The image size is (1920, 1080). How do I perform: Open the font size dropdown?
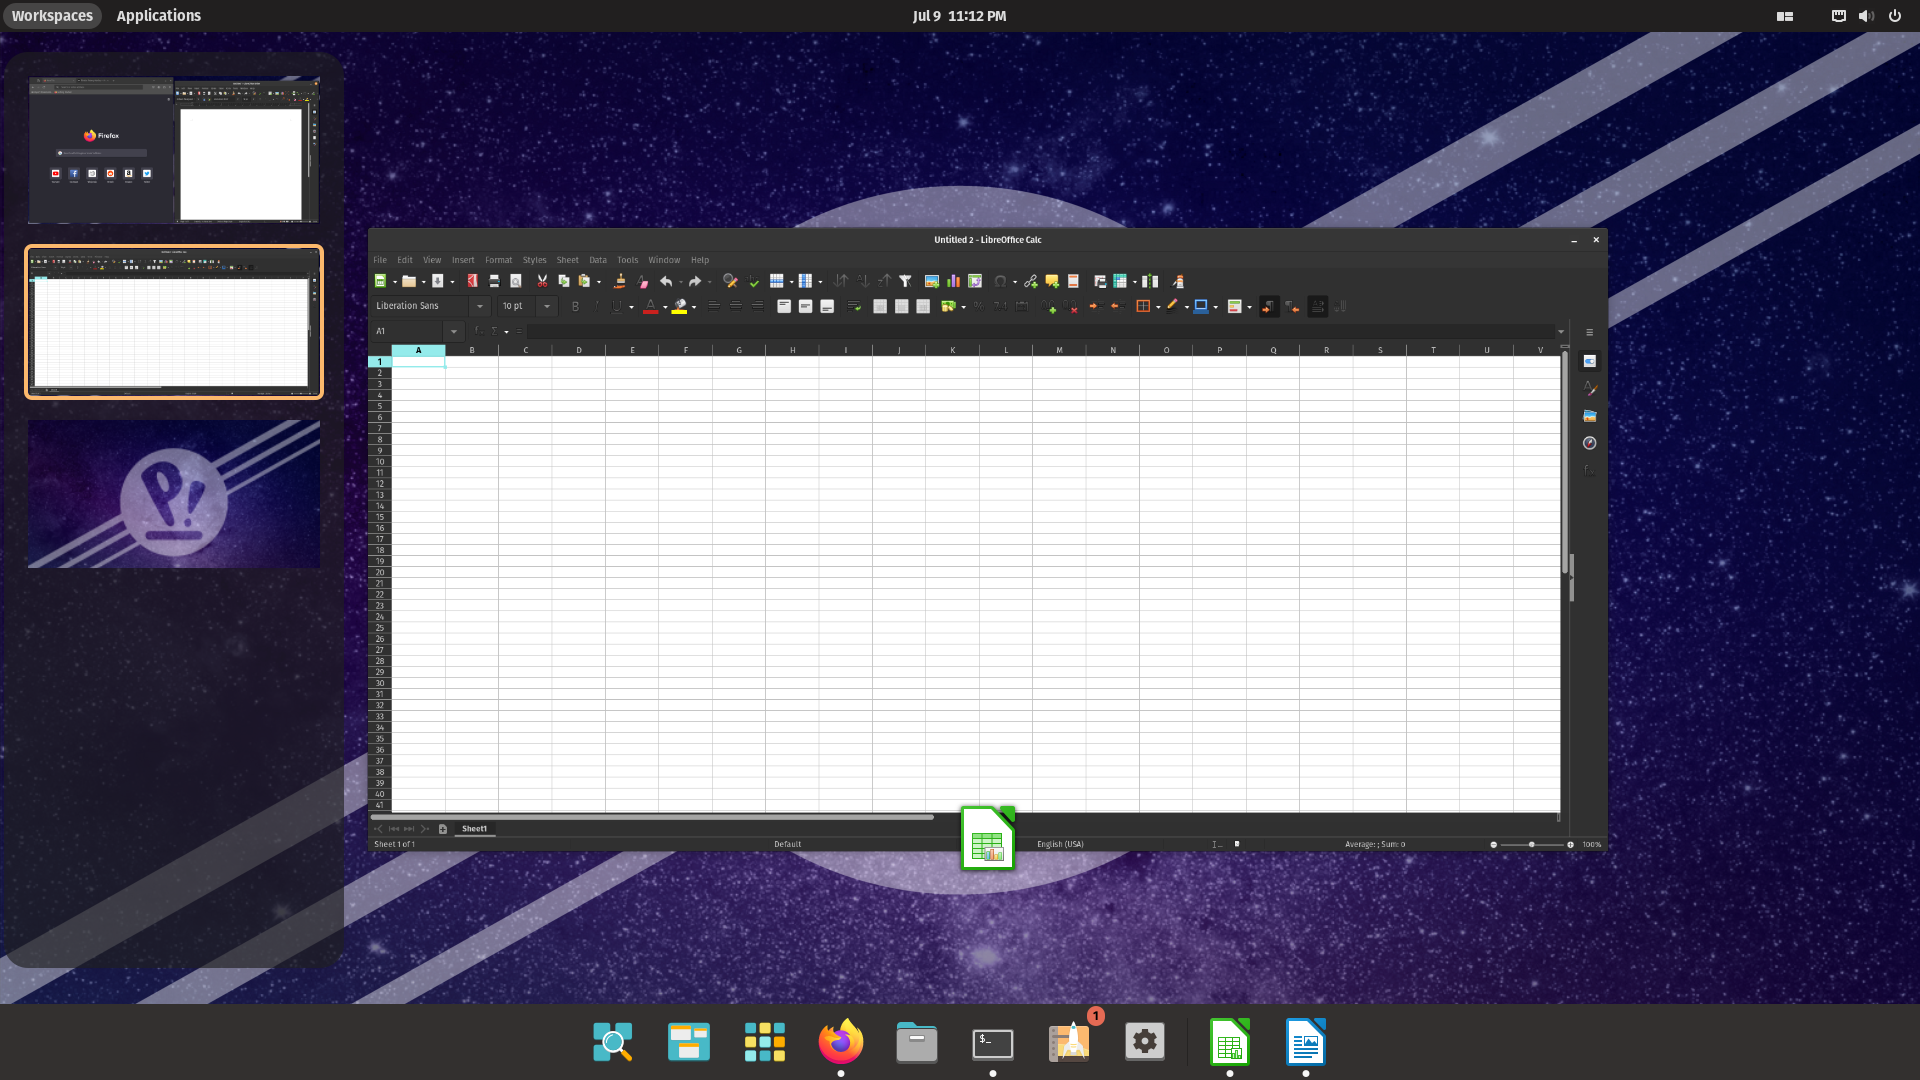pyautogui.click(x=546, y=306)
